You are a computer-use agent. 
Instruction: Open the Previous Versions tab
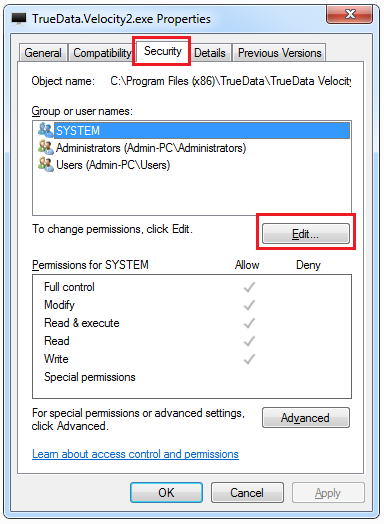pos(279,53)
